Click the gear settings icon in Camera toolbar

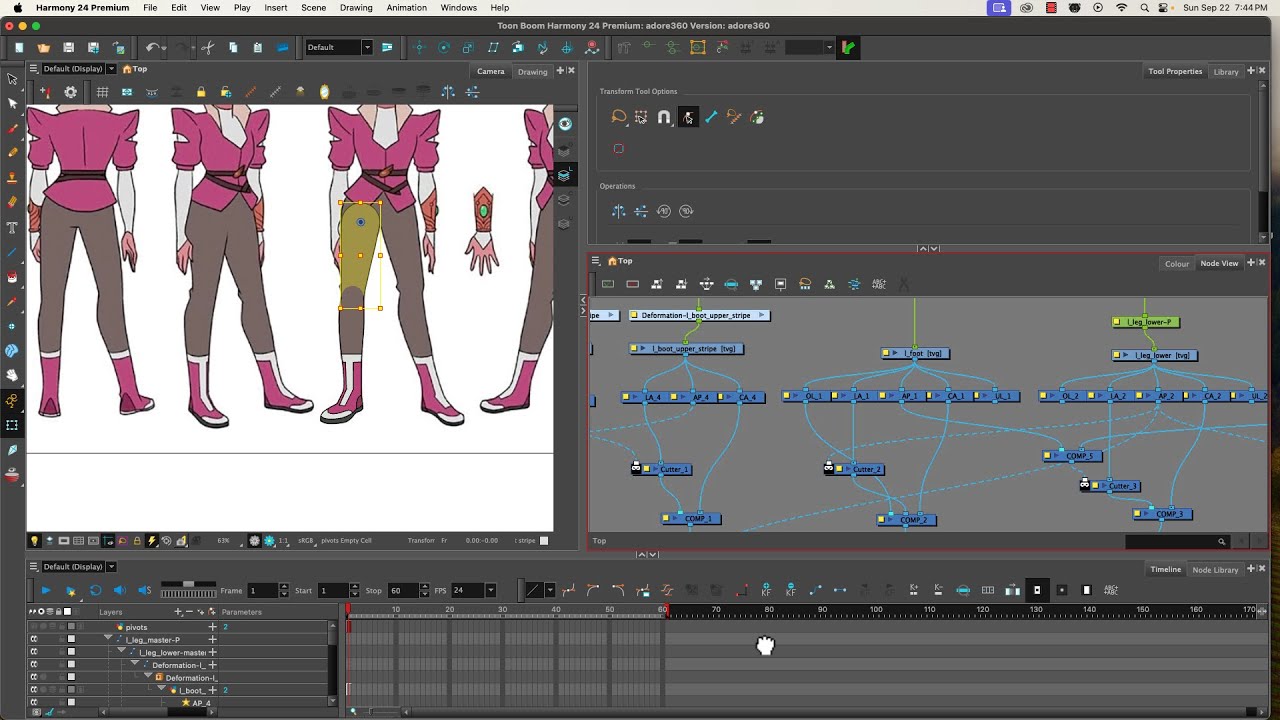[71, 92]
